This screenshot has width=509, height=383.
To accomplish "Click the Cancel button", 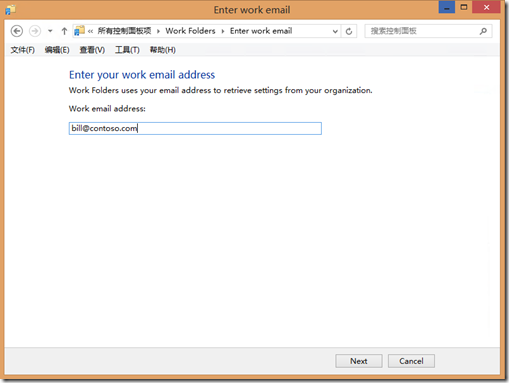I will coord(411,361).
